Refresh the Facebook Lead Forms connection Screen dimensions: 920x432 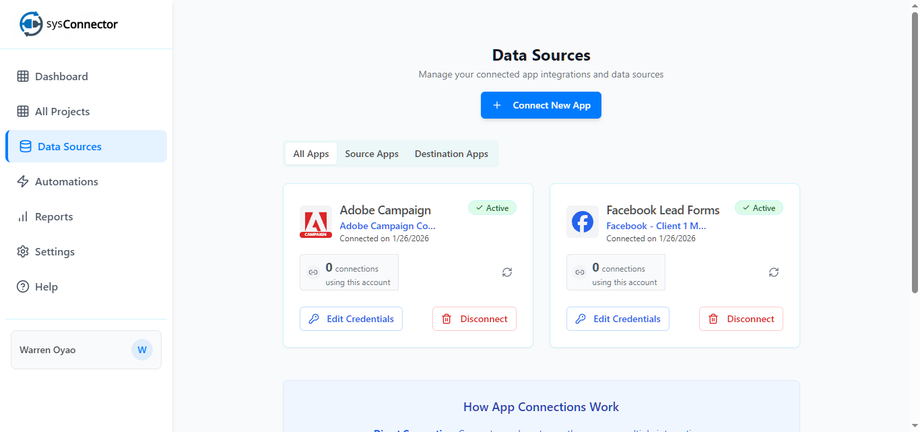(774, 272)
